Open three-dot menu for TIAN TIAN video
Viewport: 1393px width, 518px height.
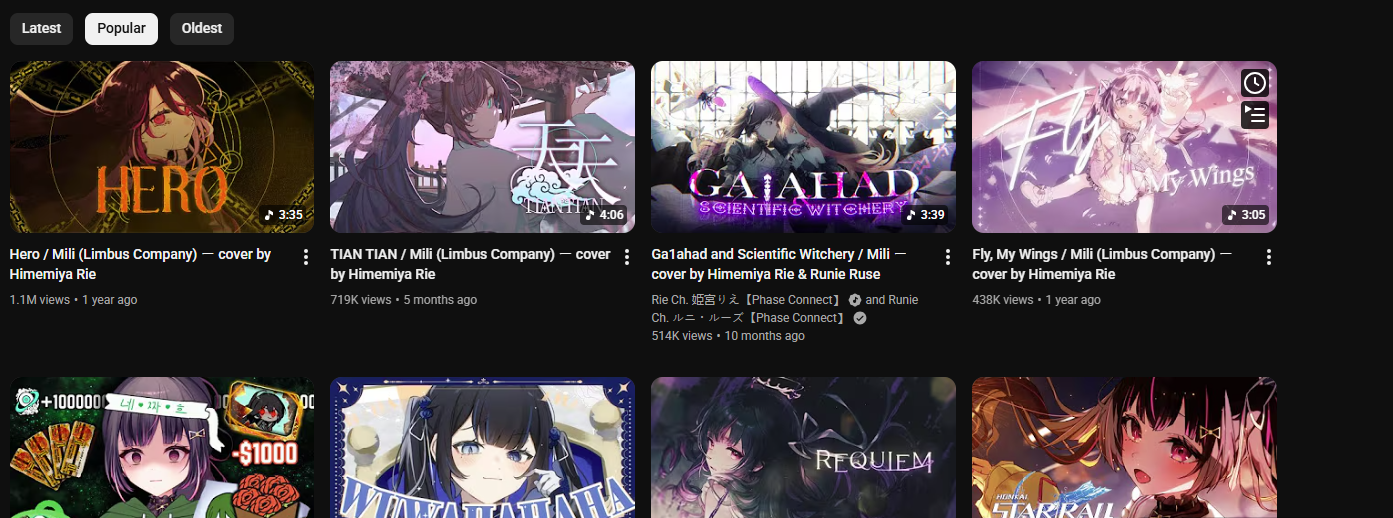click(627, 257)
